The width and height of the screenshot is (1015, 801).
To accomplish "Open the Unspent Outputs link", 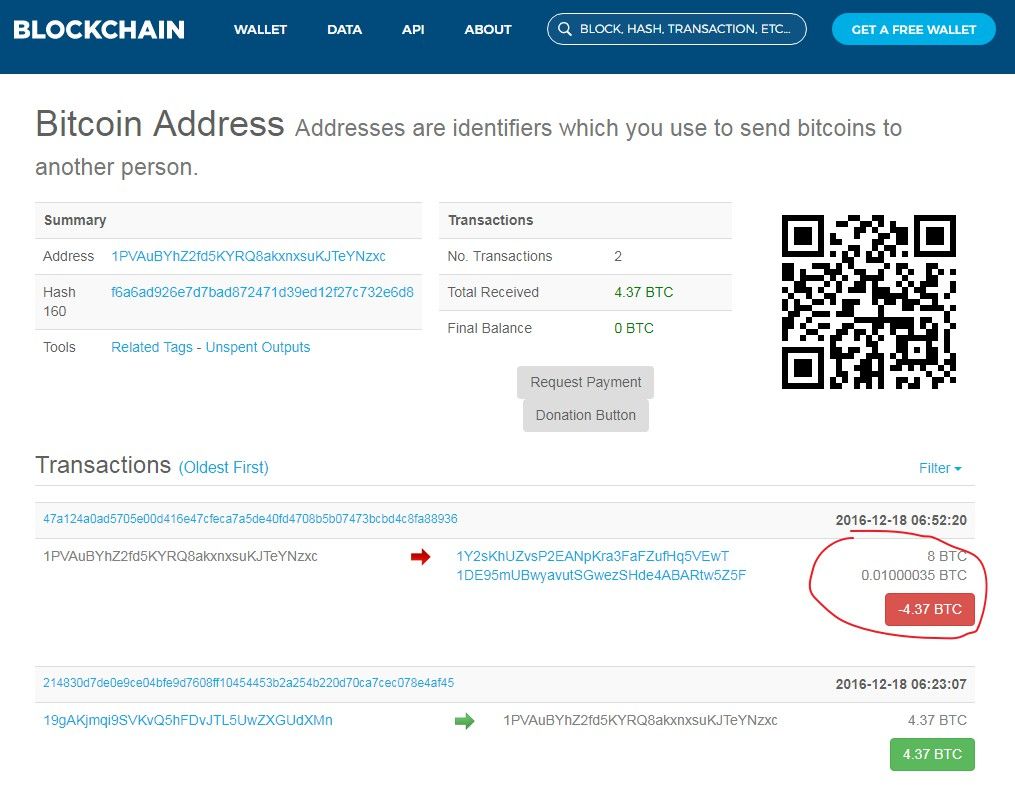I will (x=258, y=347).
